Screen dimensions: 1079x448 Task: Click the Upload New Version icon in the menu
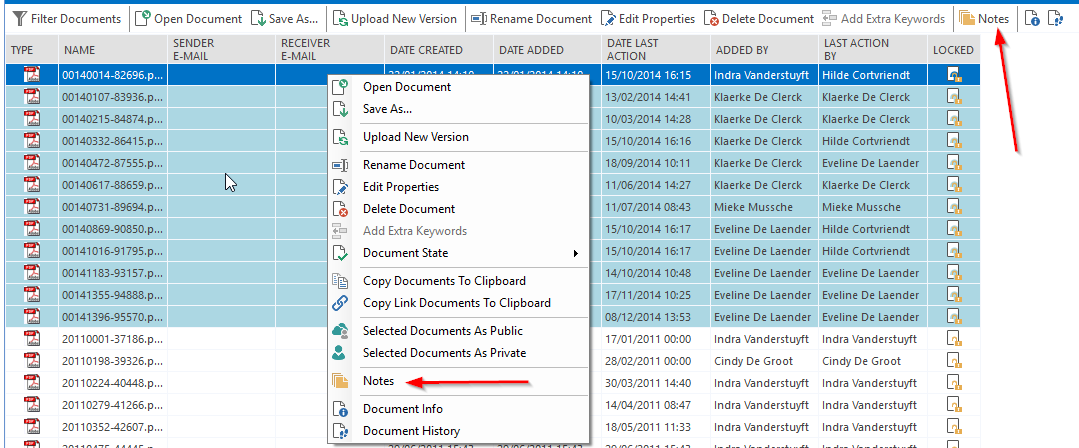pyautogui.click(x=340, y=137)
